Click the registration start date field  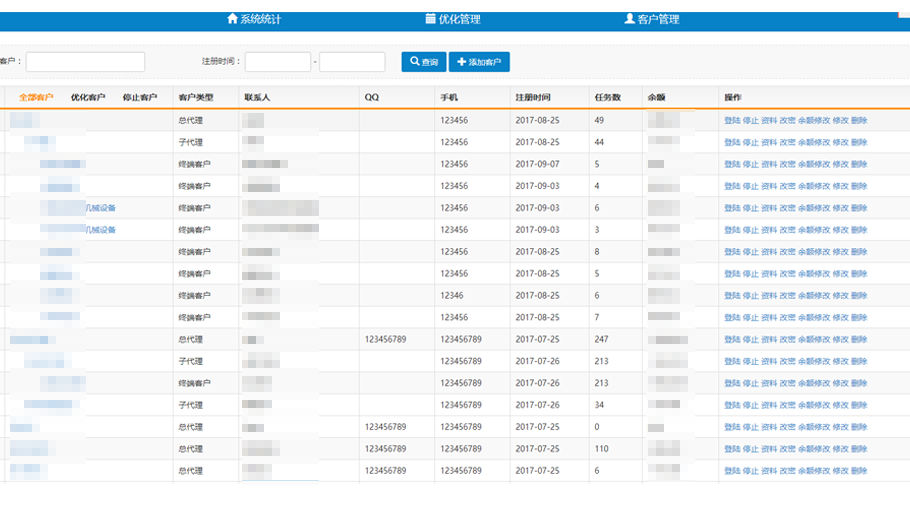point(278,62)
